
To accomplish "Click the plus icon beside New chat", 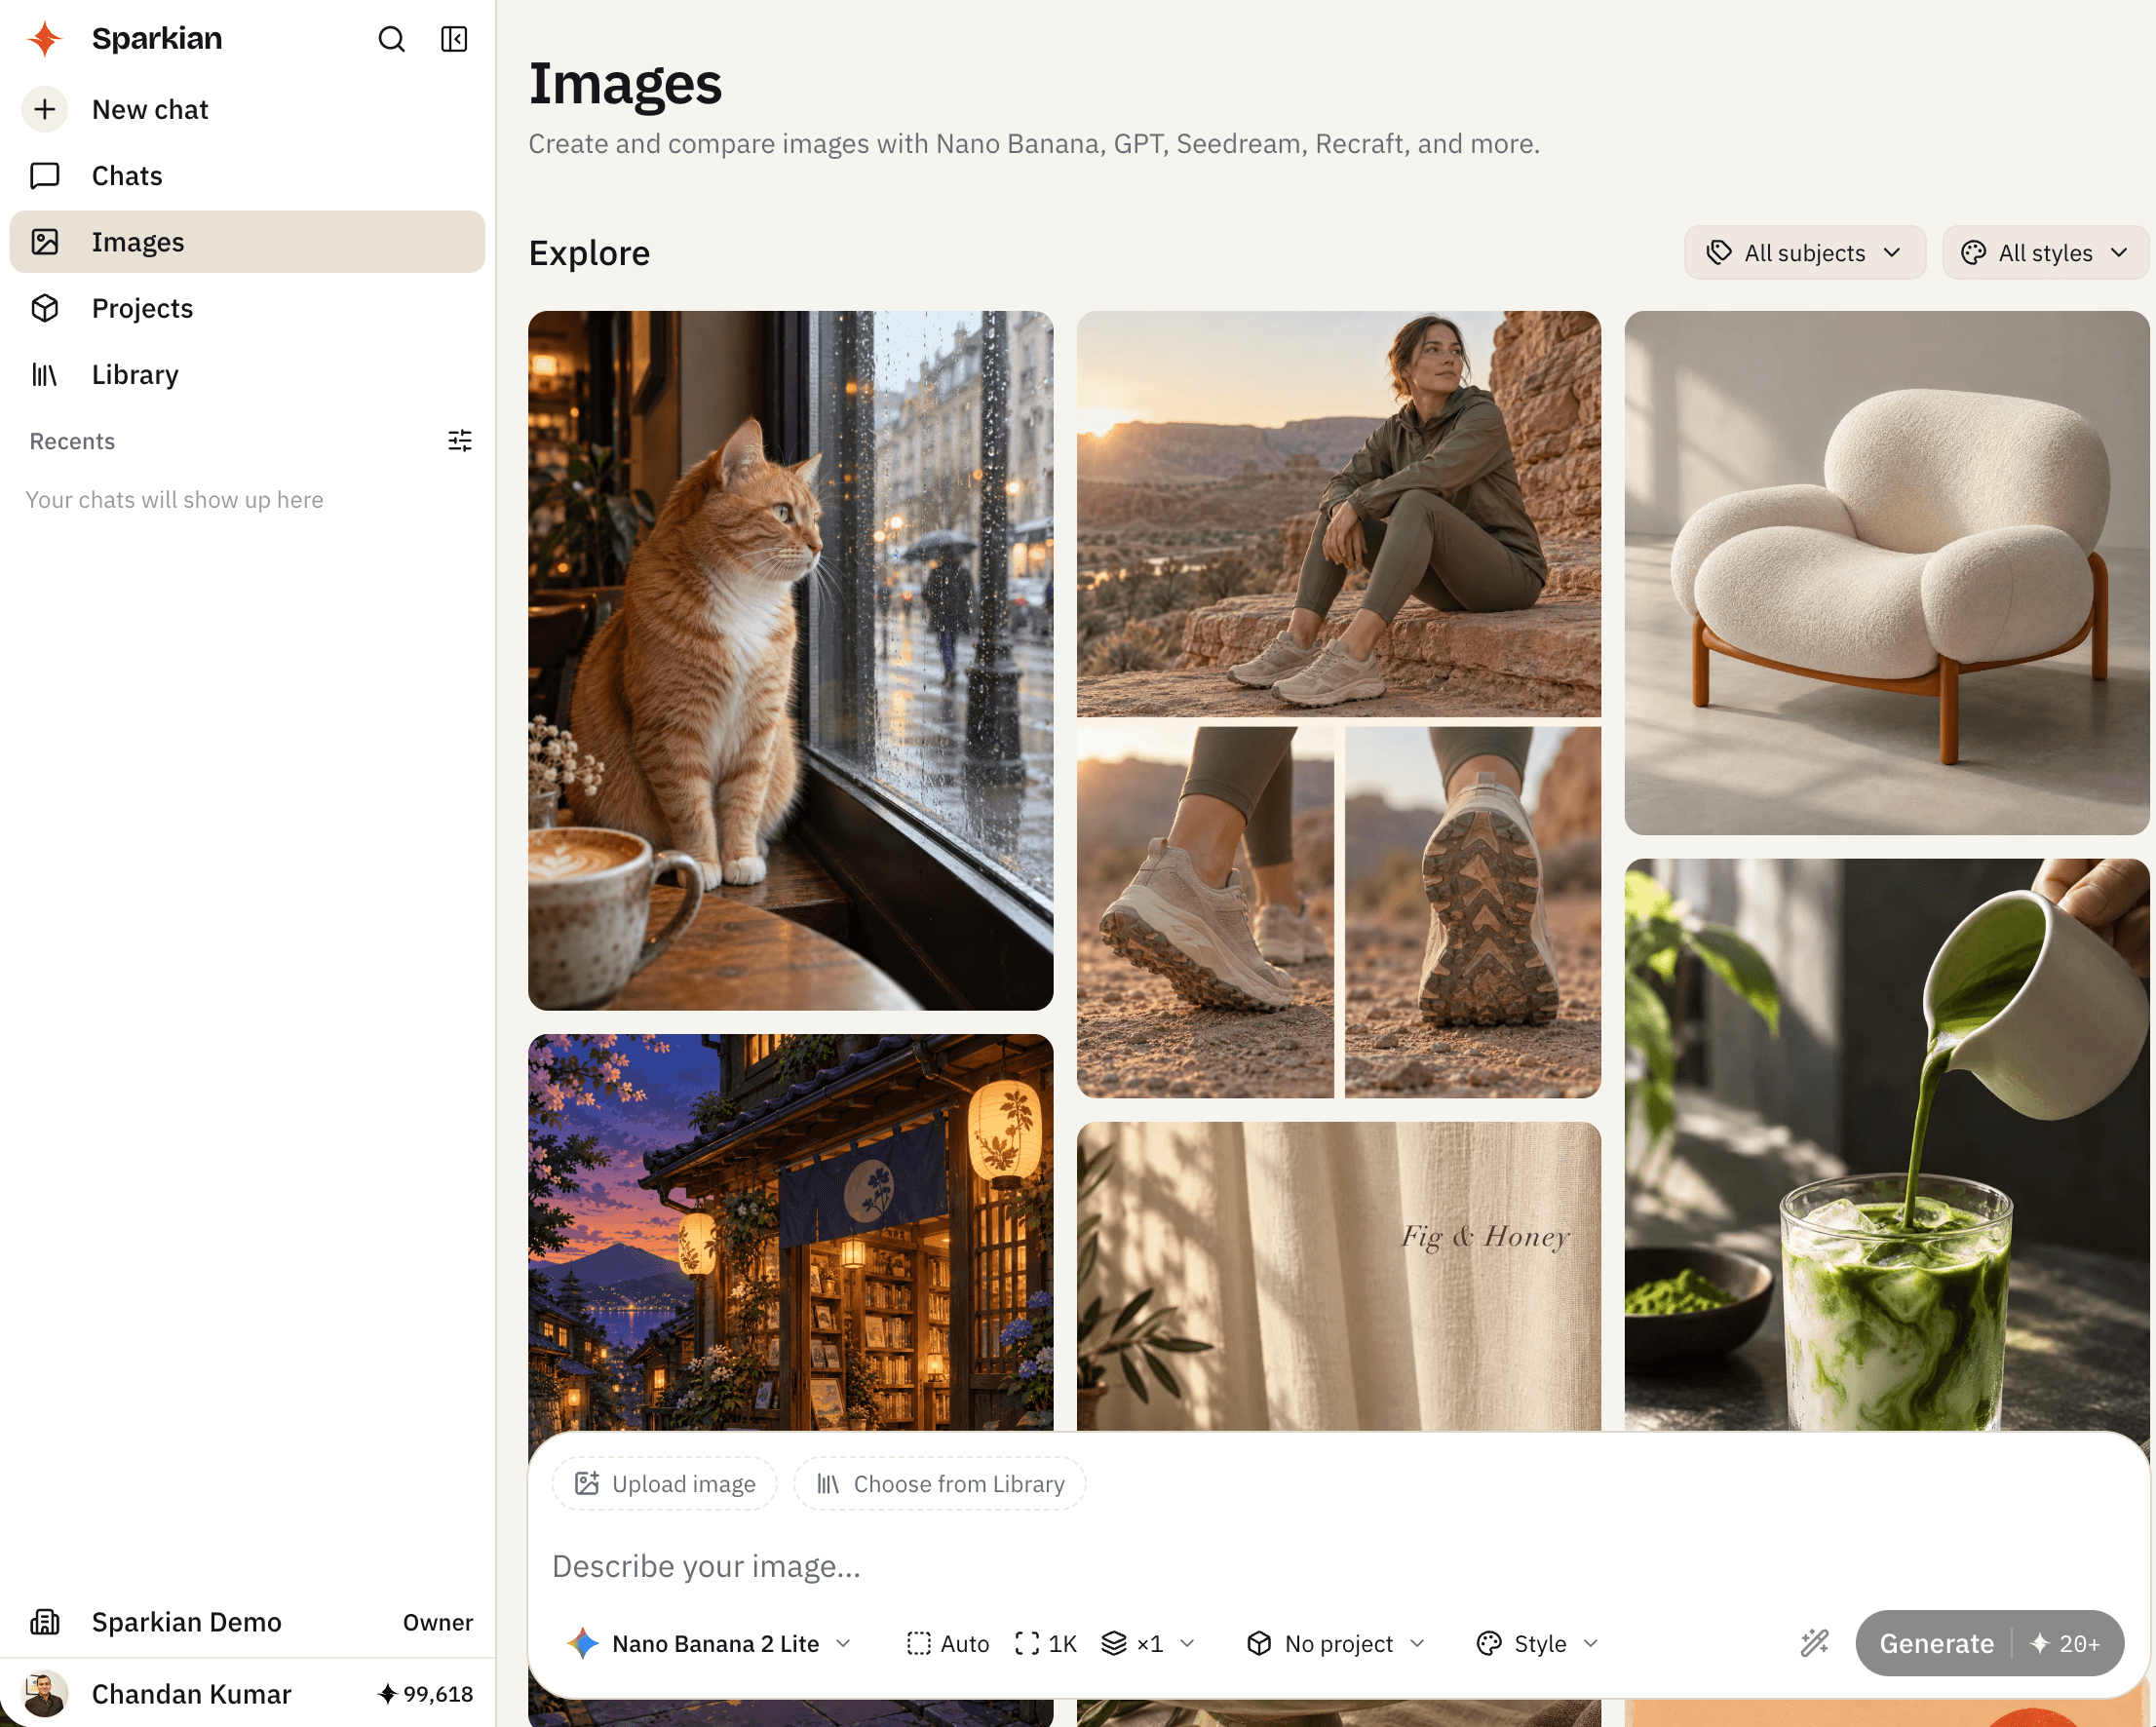I will coord(45,109).
